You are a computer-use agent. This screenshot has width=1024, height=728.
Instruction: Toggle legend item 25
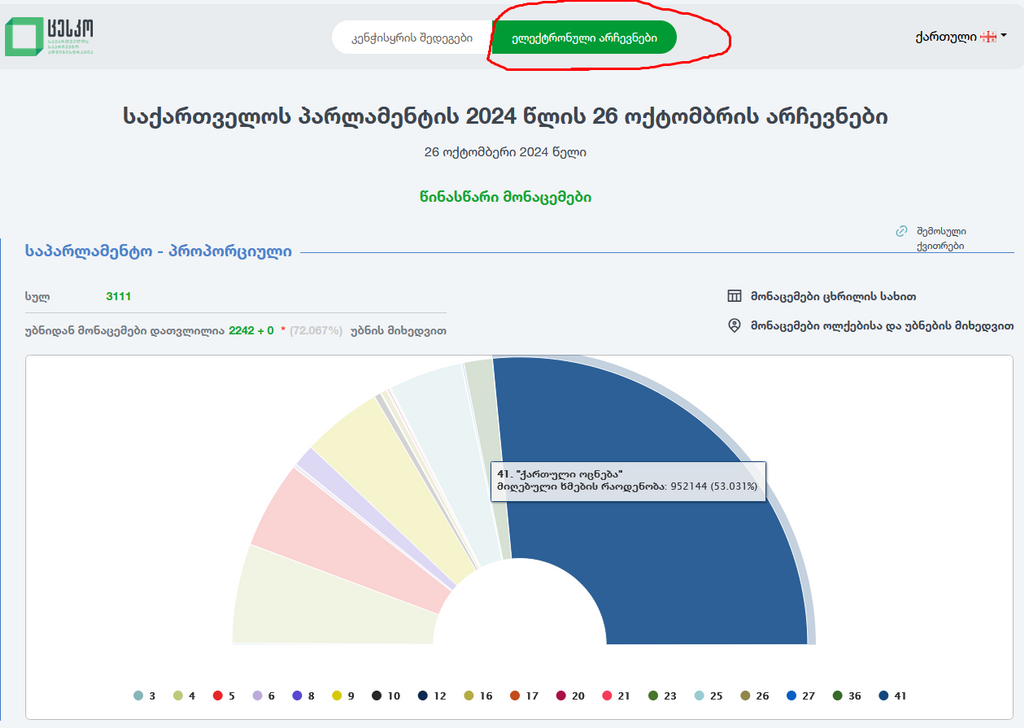[709, 695]
